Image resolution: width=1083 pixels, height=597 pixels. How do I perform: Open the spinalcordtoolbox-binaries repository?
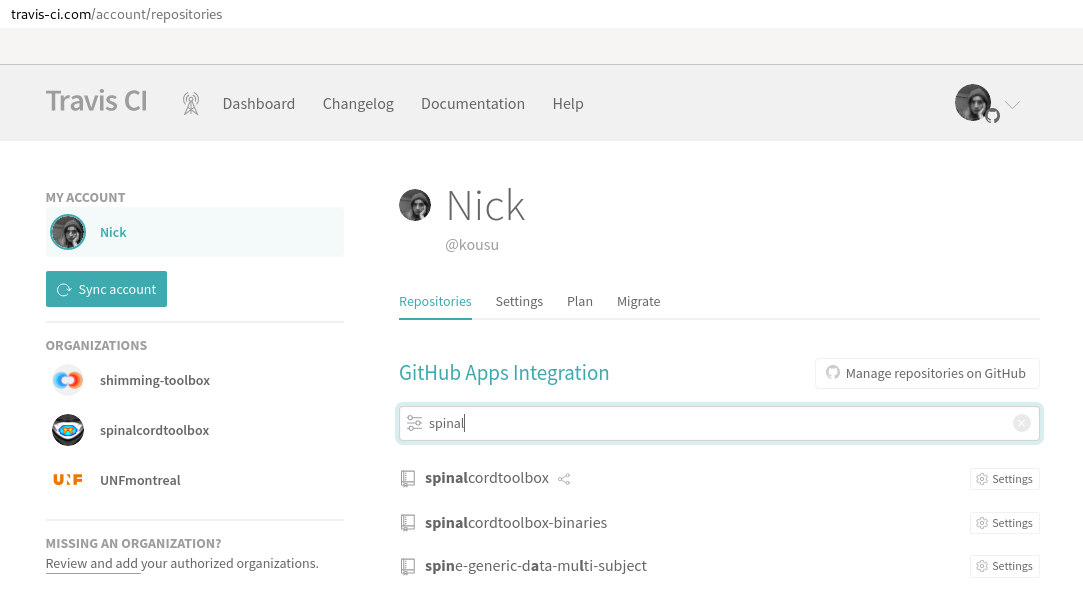coord(516,522)
